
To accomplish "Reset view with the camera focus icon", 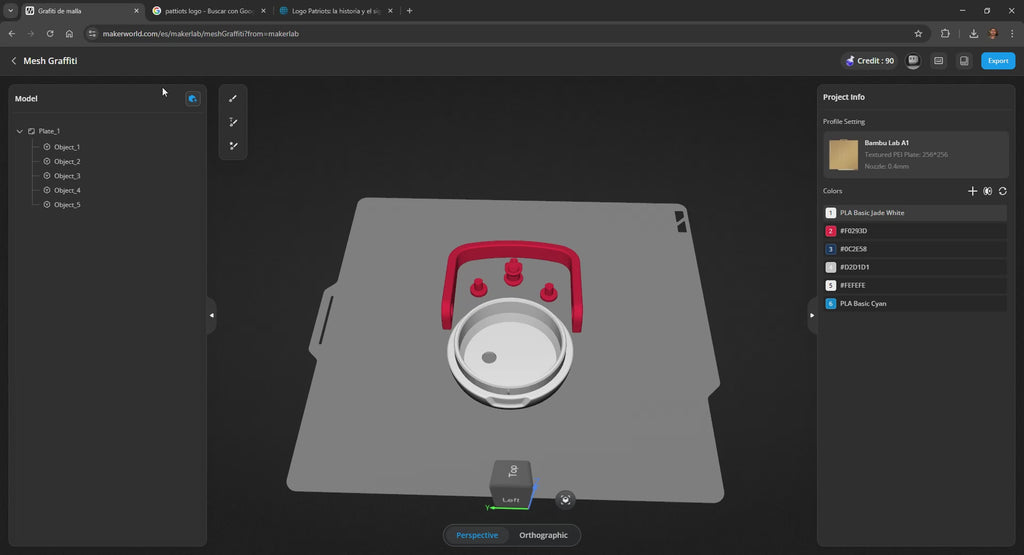I will (566, 500).
